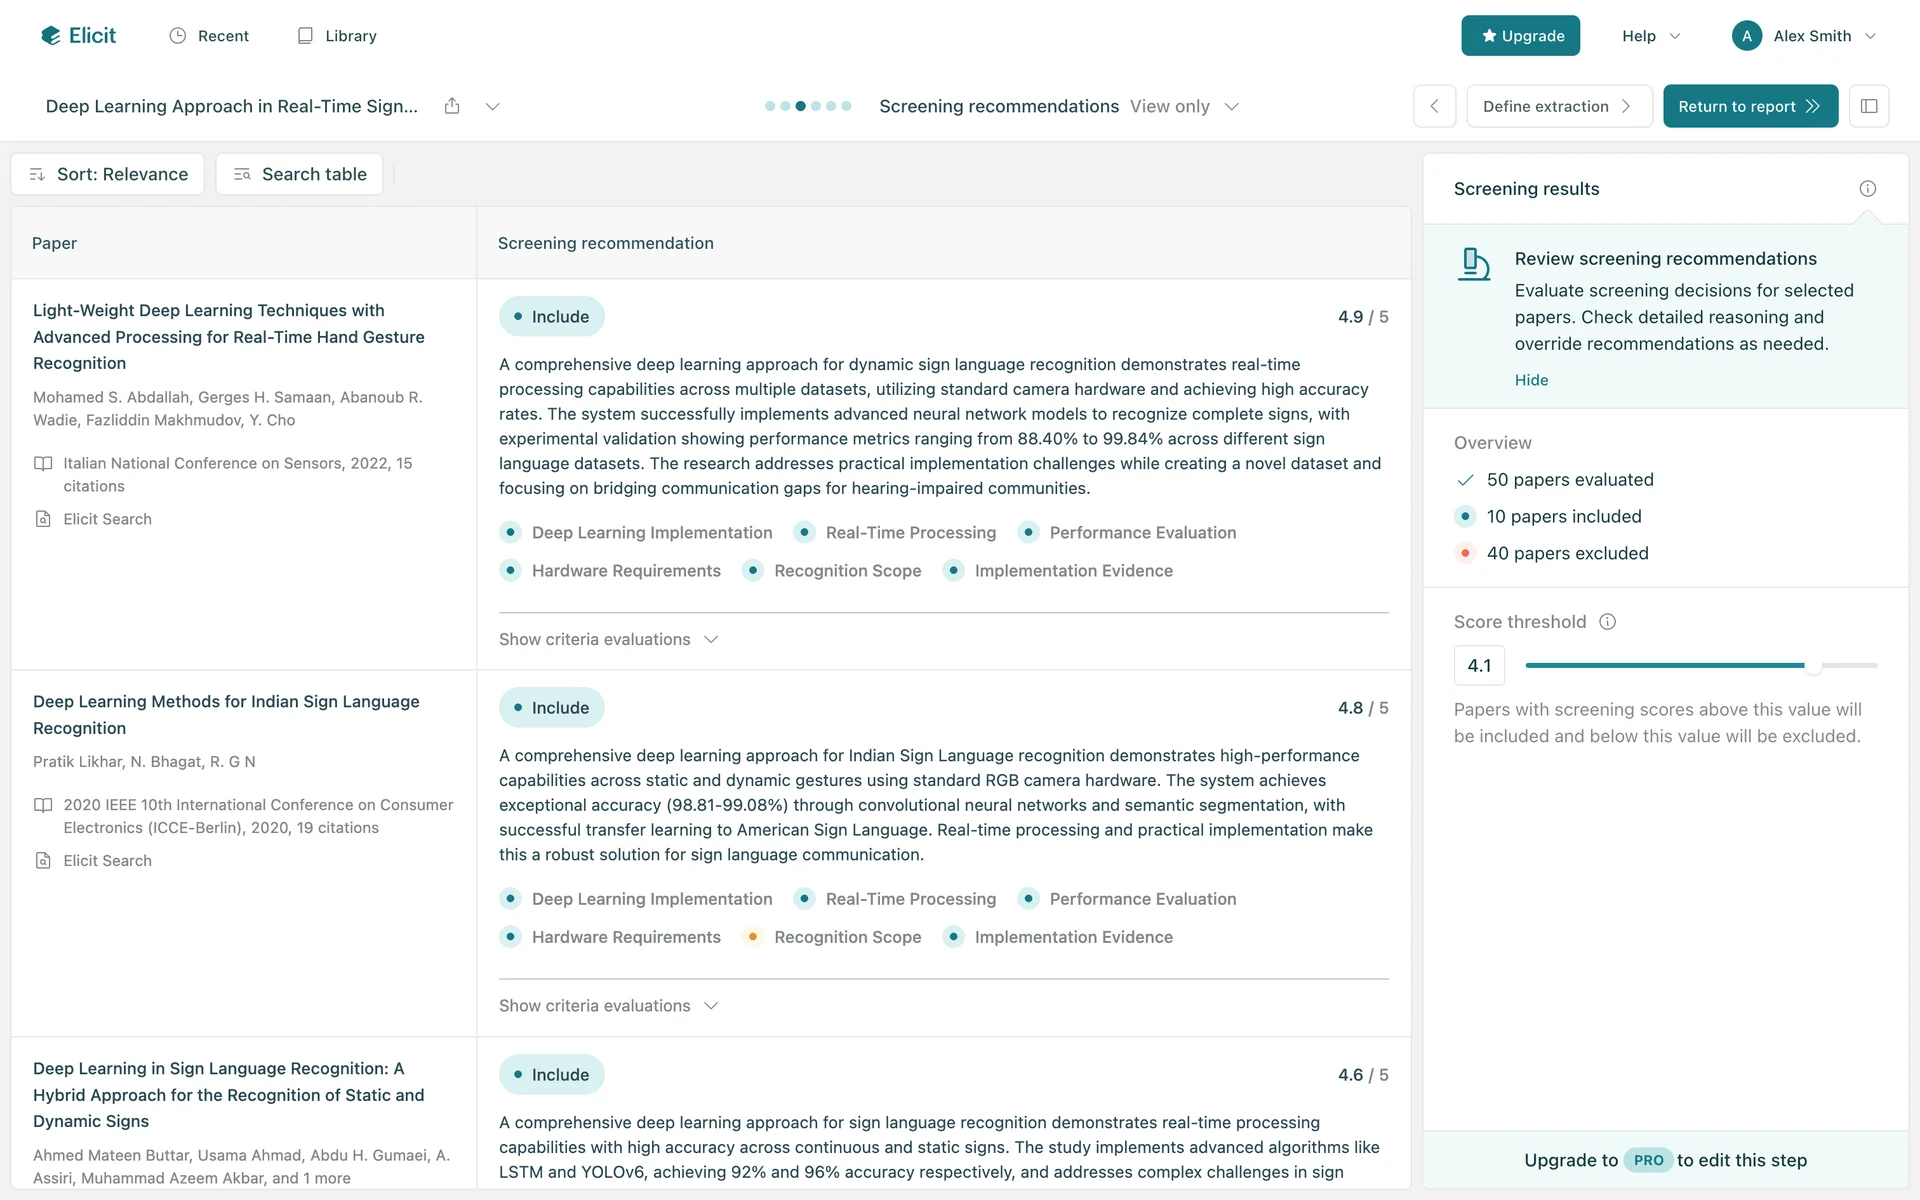
Task: Click Include badge on first paper
Action: point(552,317)
